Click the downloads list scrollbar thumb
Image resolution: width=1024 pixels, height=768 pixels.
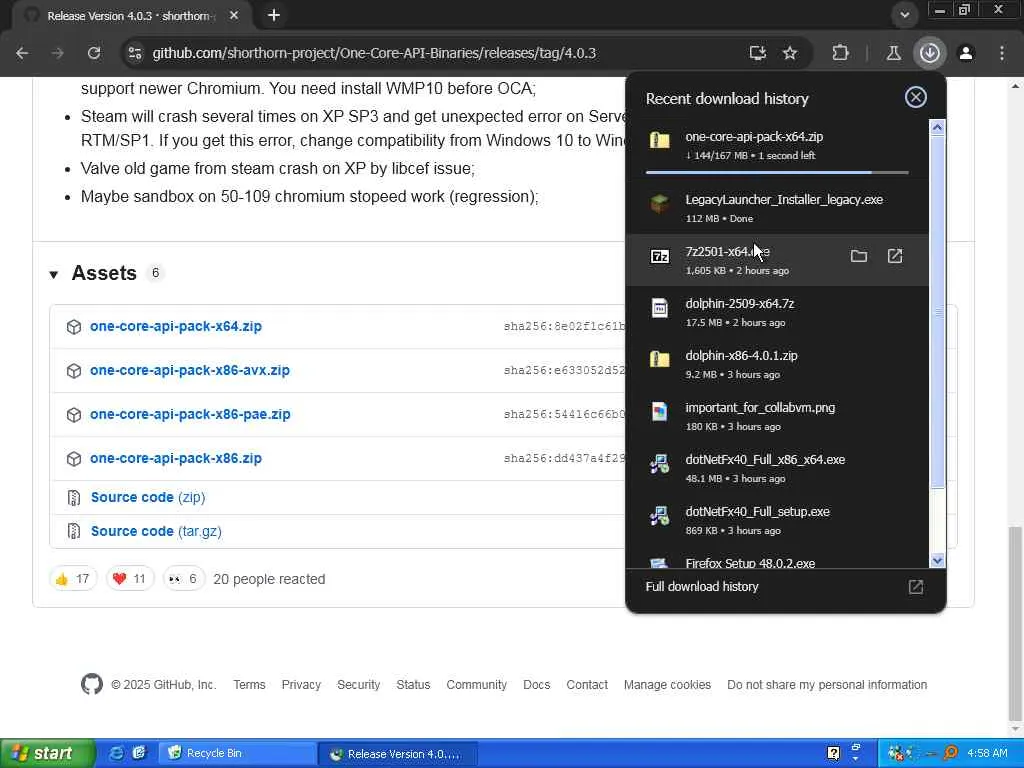pos(937,312)
